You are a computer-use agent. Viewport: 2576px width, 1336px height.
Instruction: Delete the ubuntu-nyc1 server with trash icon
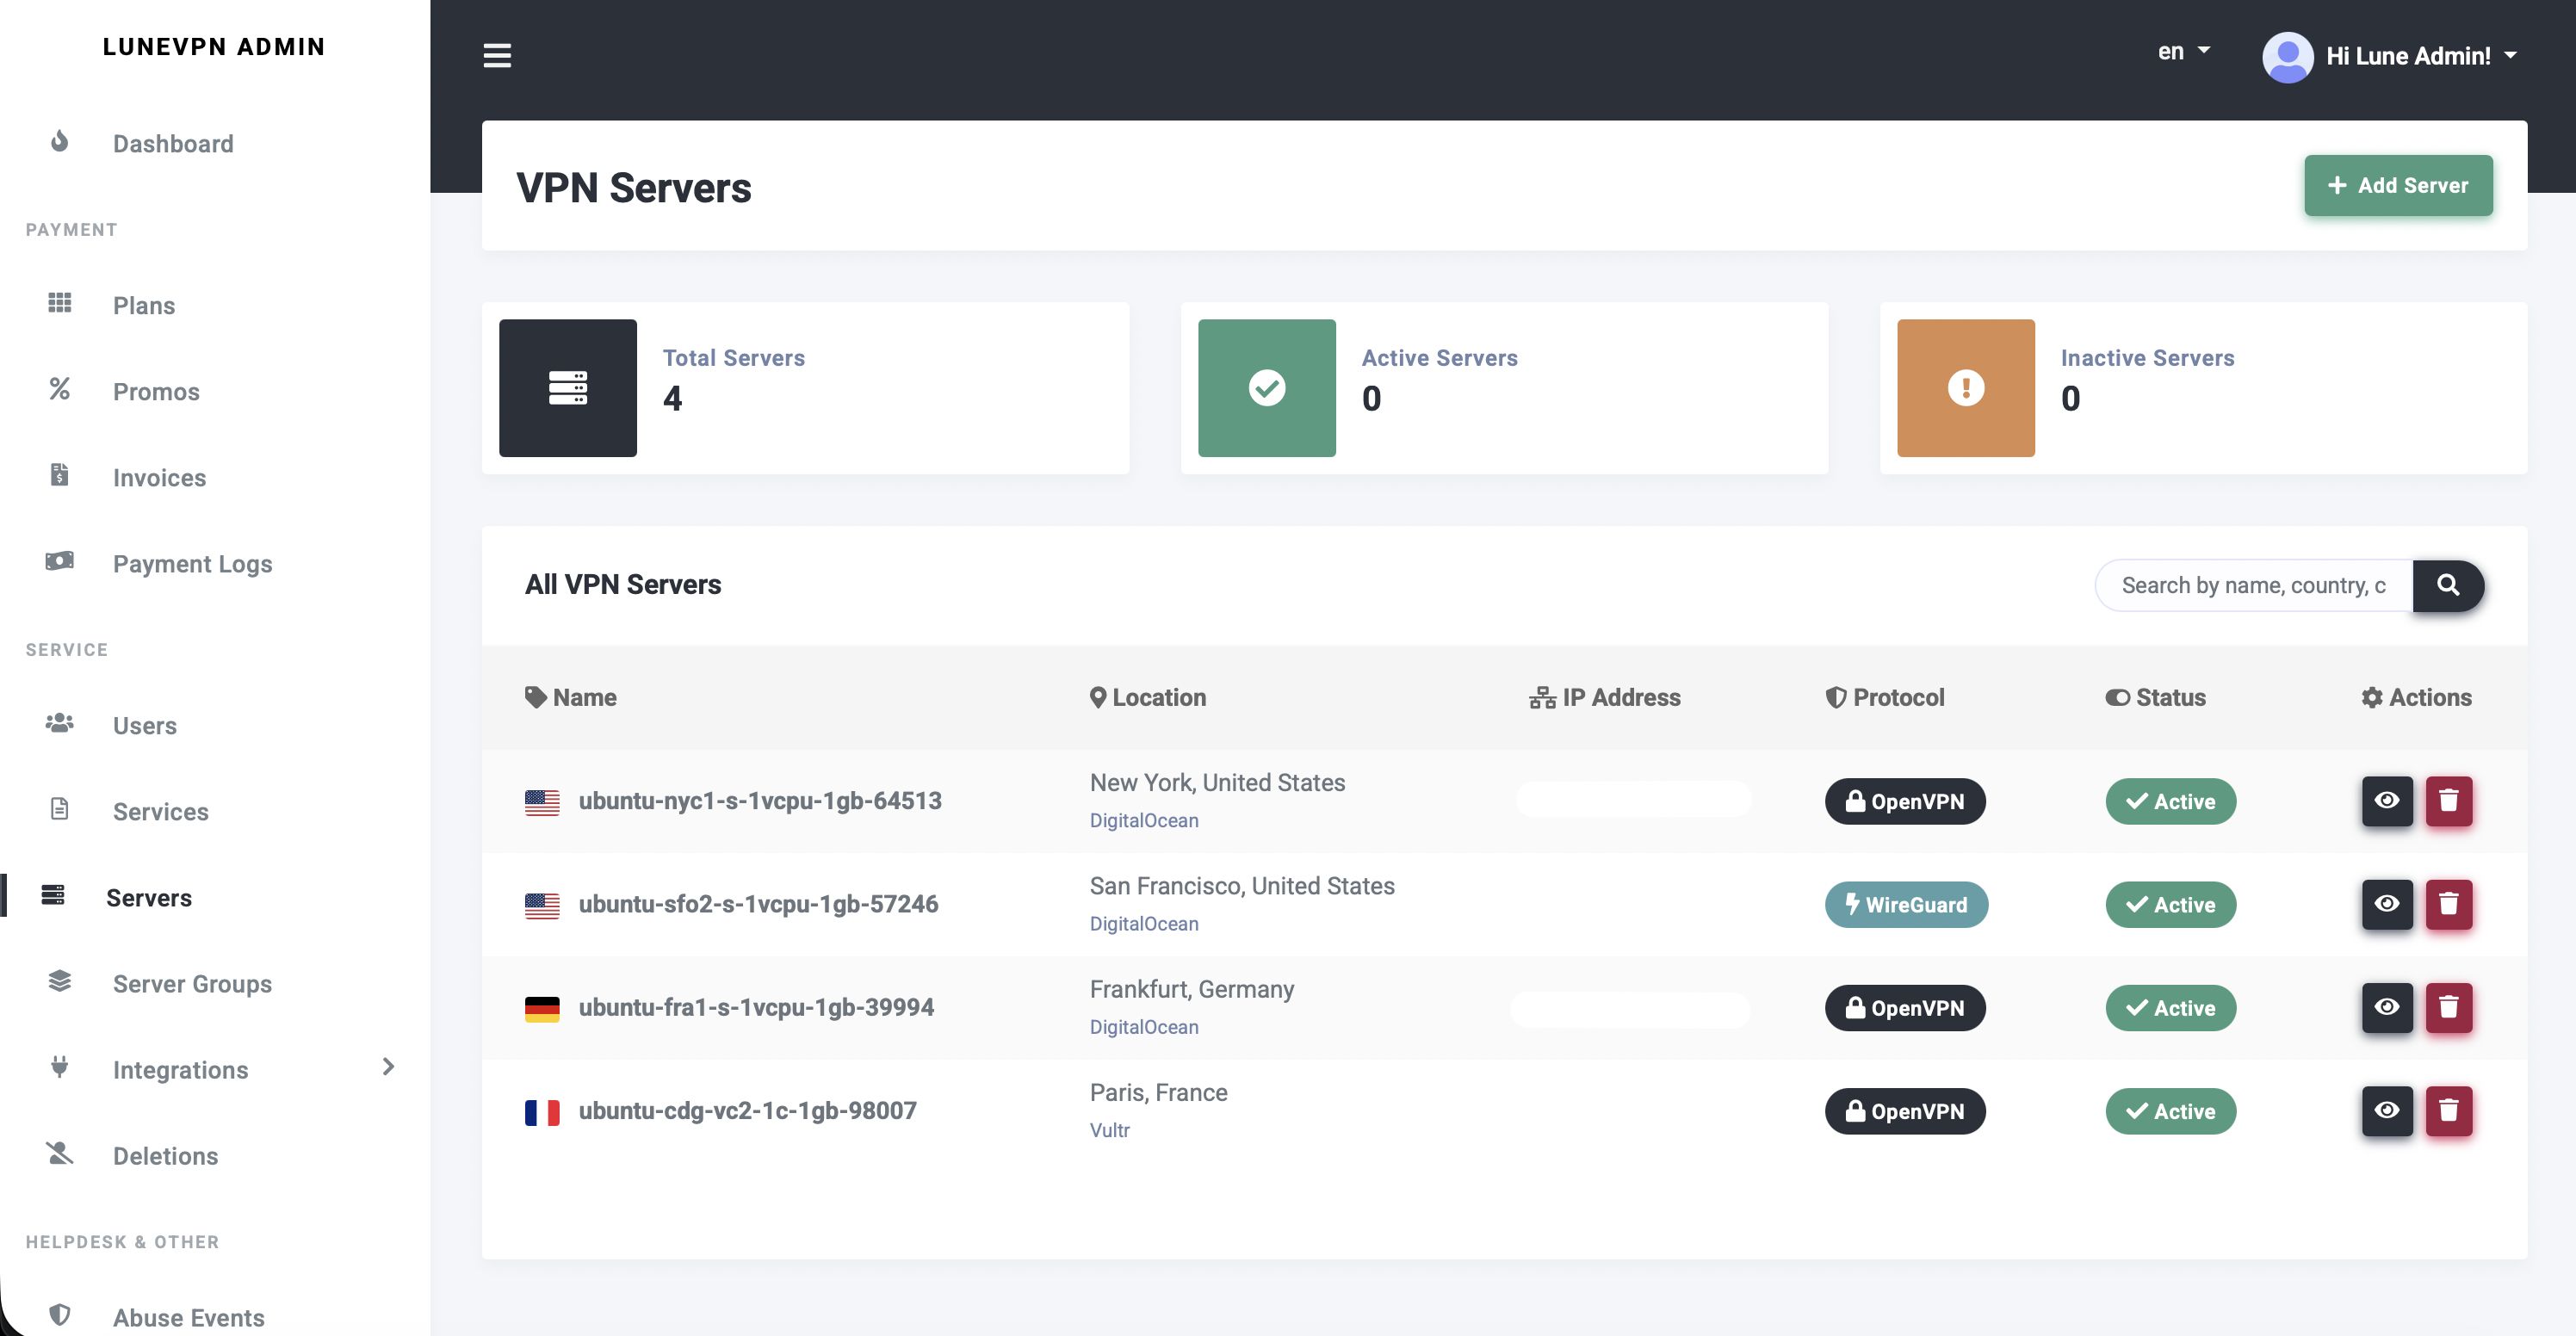click(x=2448, y=801)
